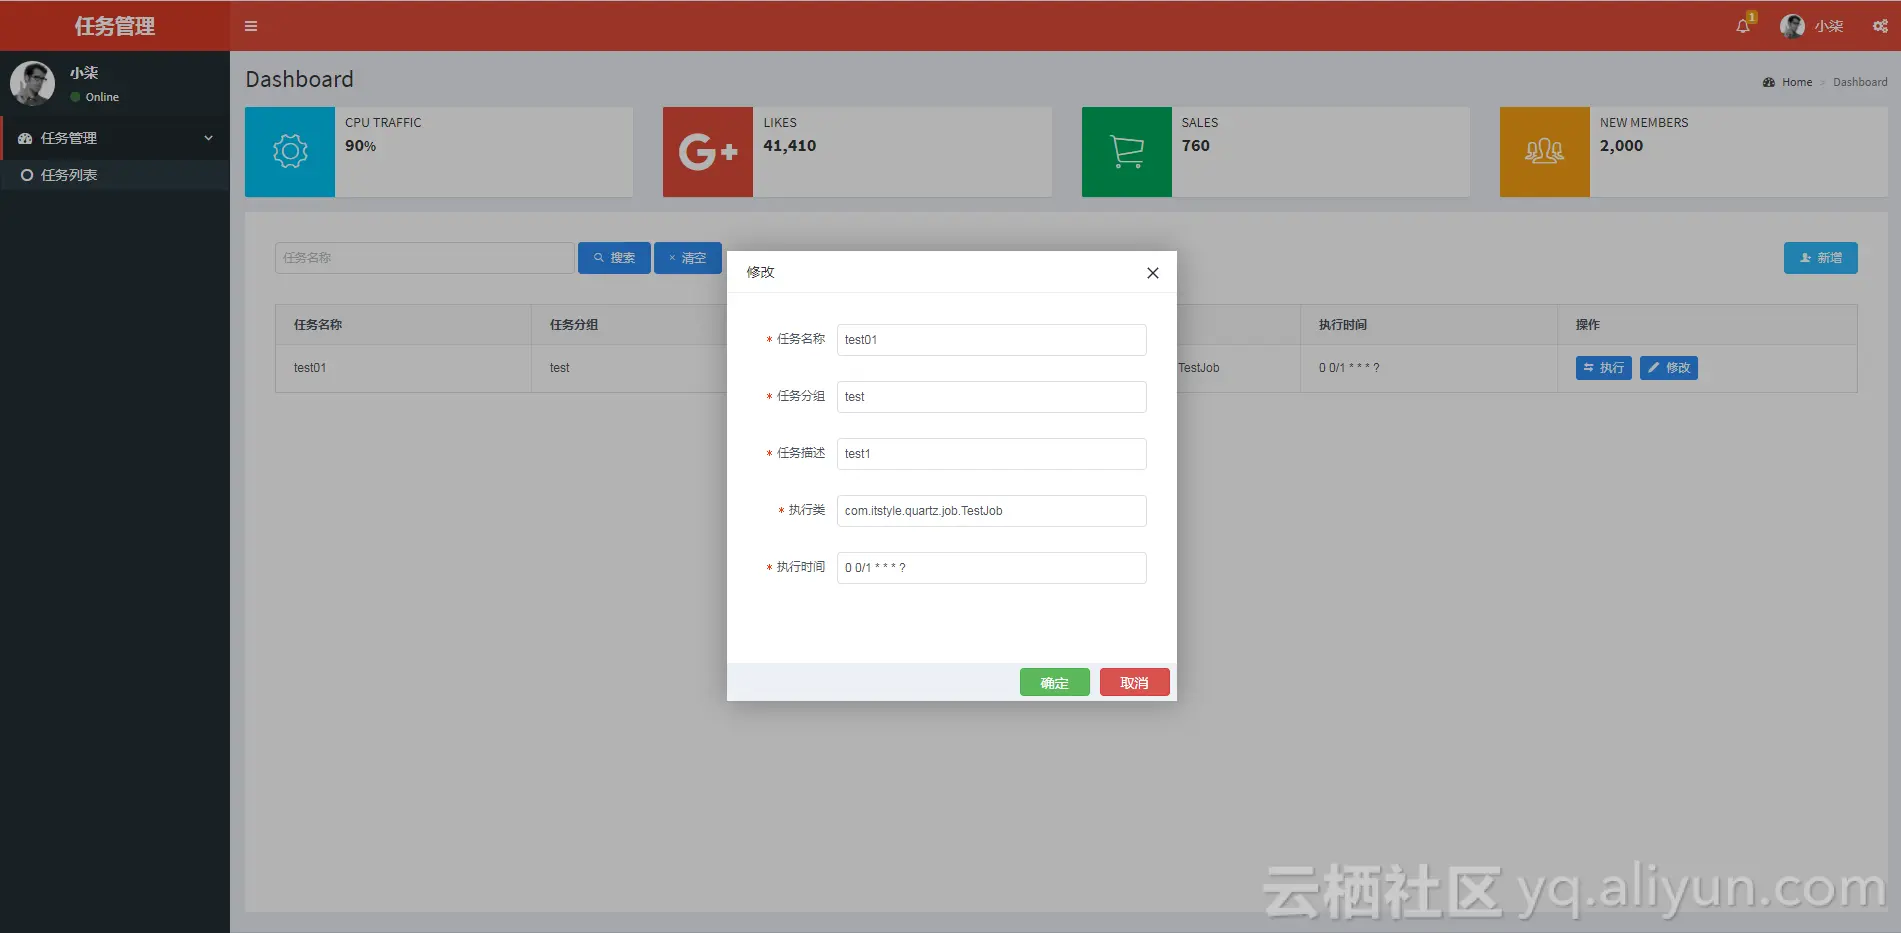Click the 2,000 new members value
The height and width of the screenshot is (933, 1901).
click(1622, 146)
